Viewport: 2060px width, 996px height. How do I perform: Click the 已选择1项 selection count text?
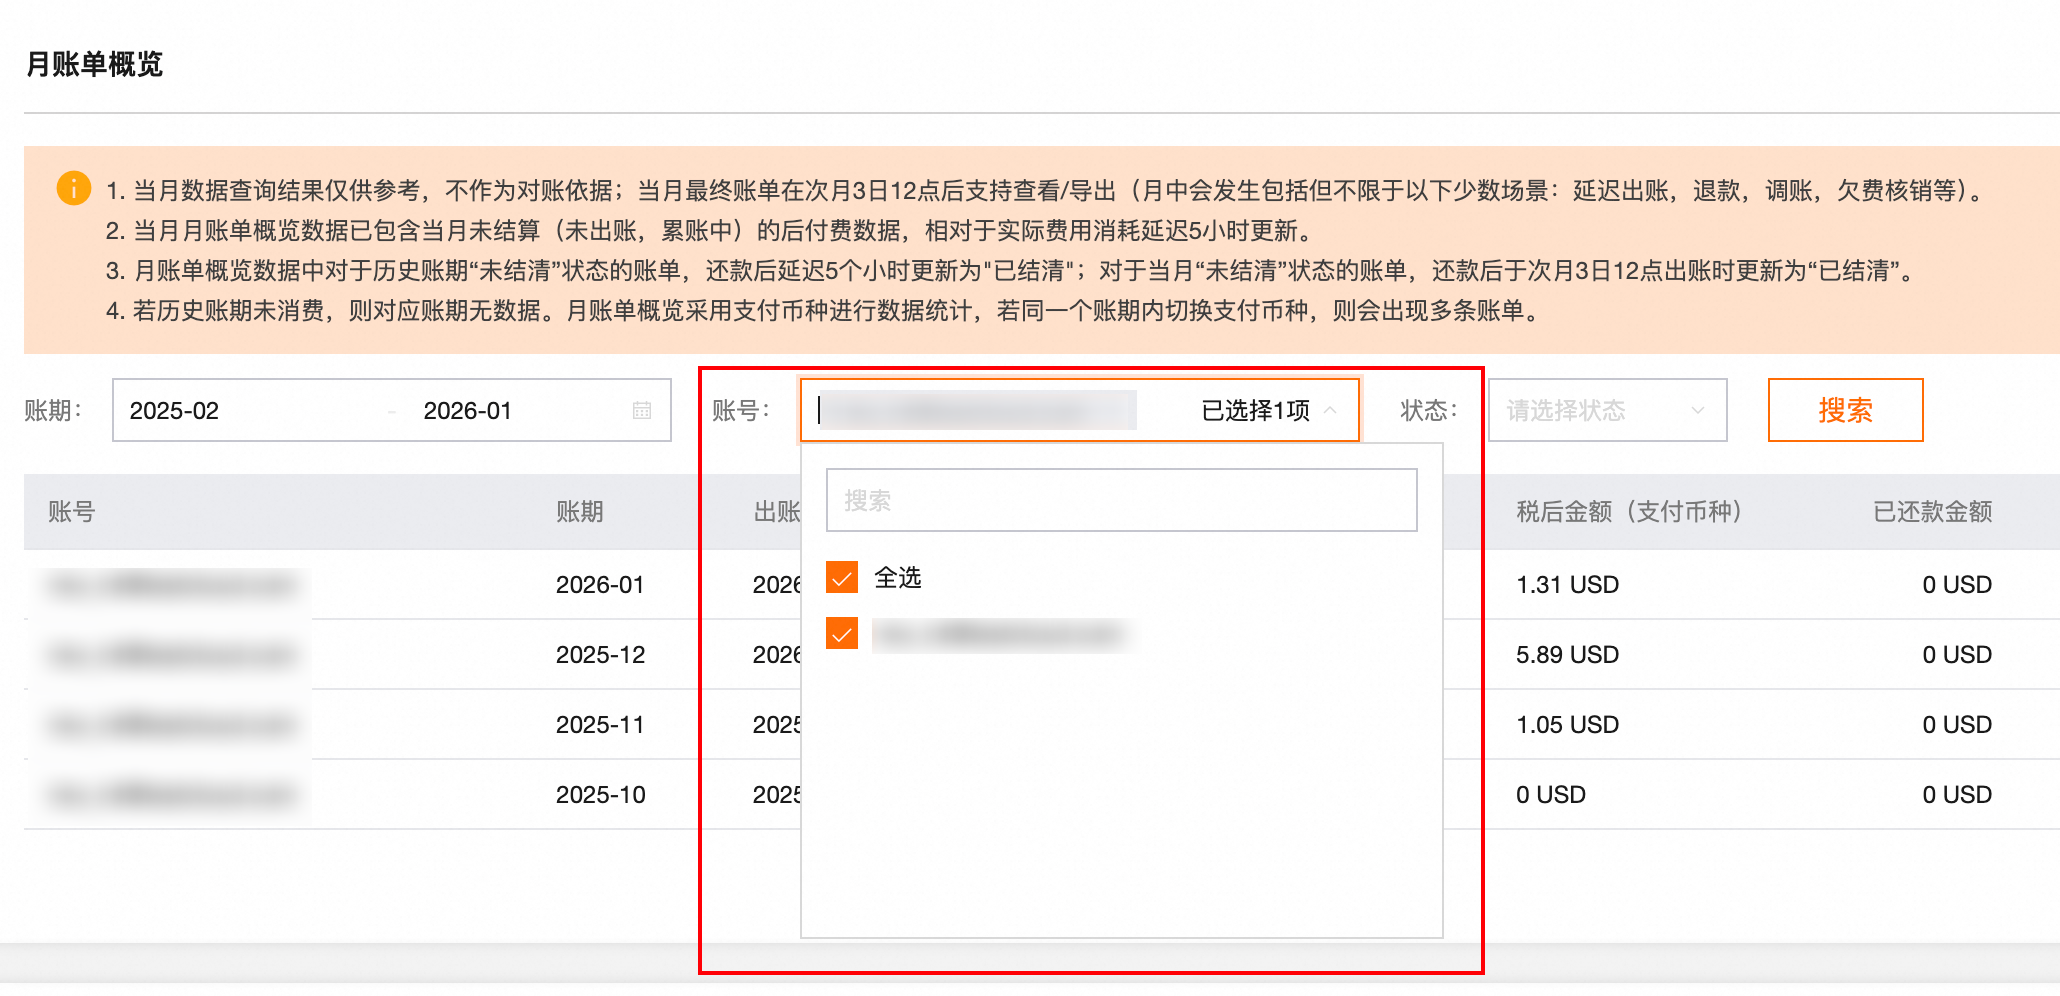(1255, 411)
